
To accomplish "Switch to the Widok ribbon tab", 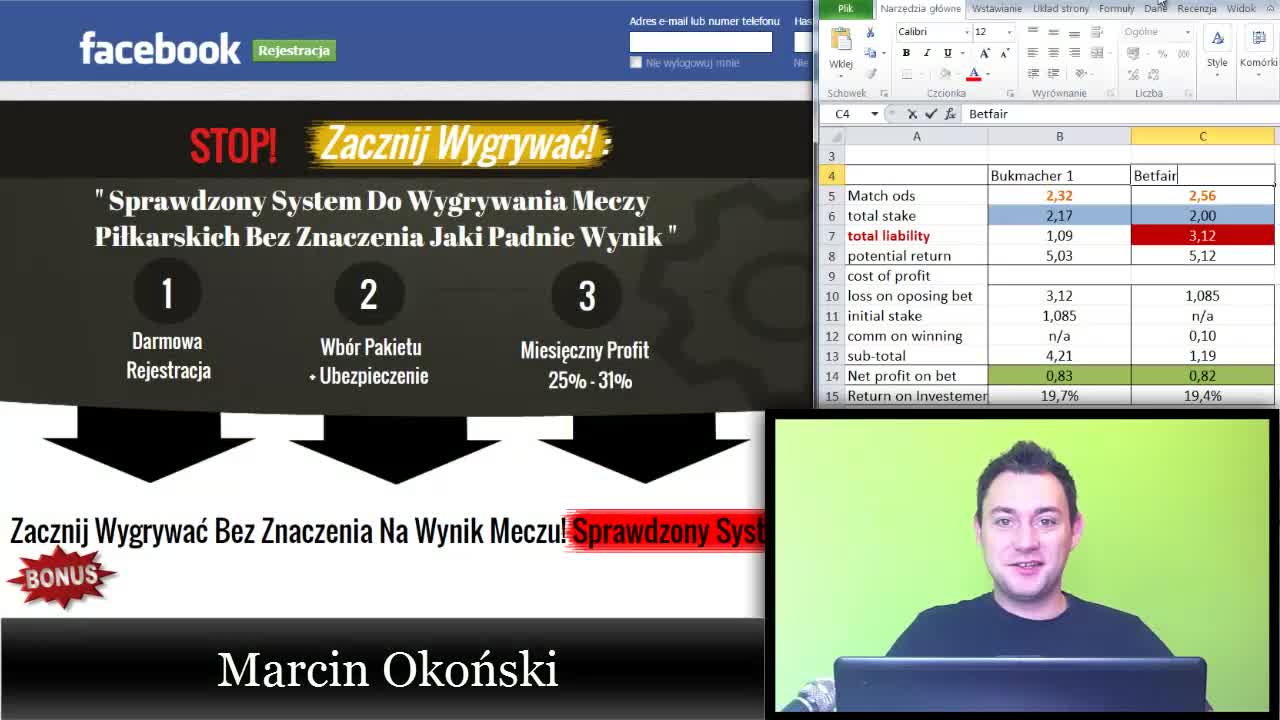I will (x=1241, y=9).
